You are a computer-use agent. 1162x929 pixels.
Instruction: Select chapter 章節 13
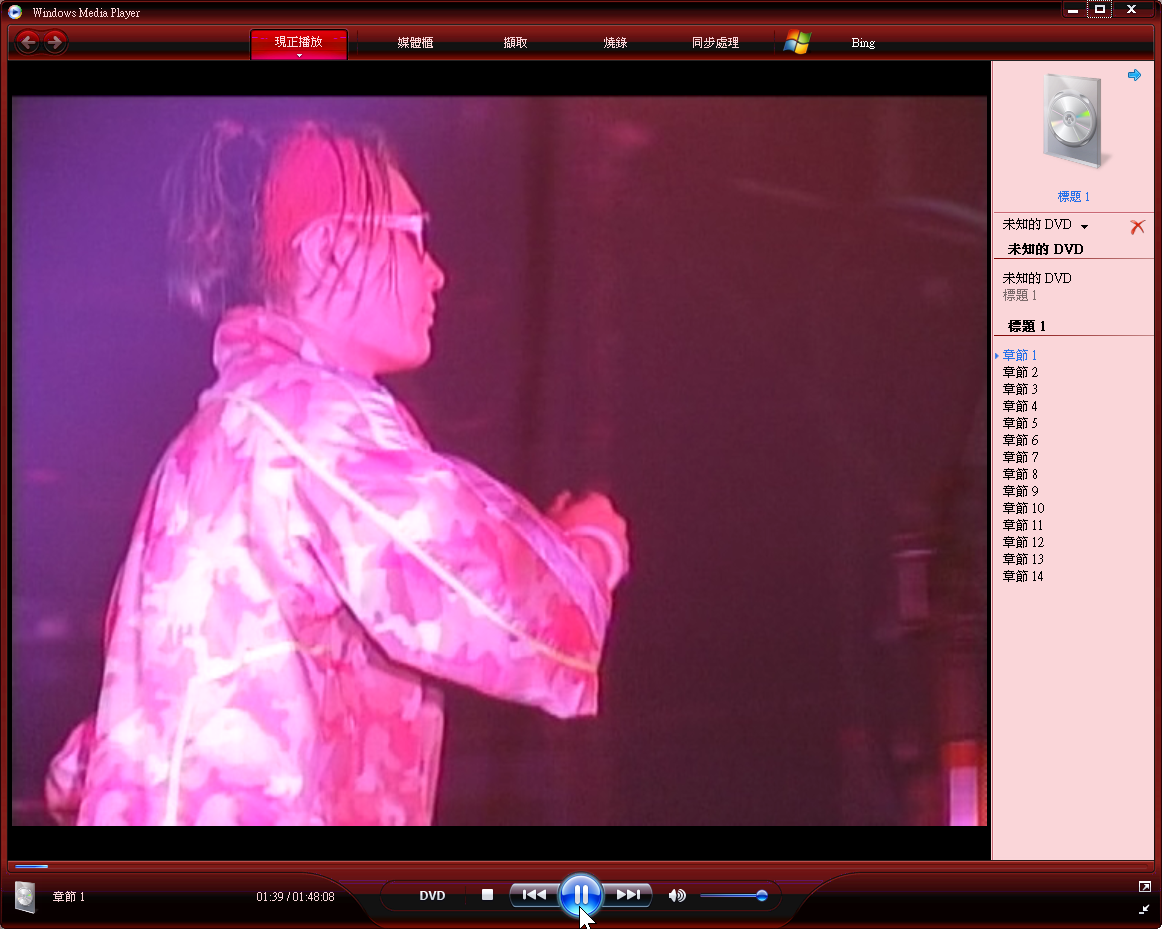[x=1023, y=559]
